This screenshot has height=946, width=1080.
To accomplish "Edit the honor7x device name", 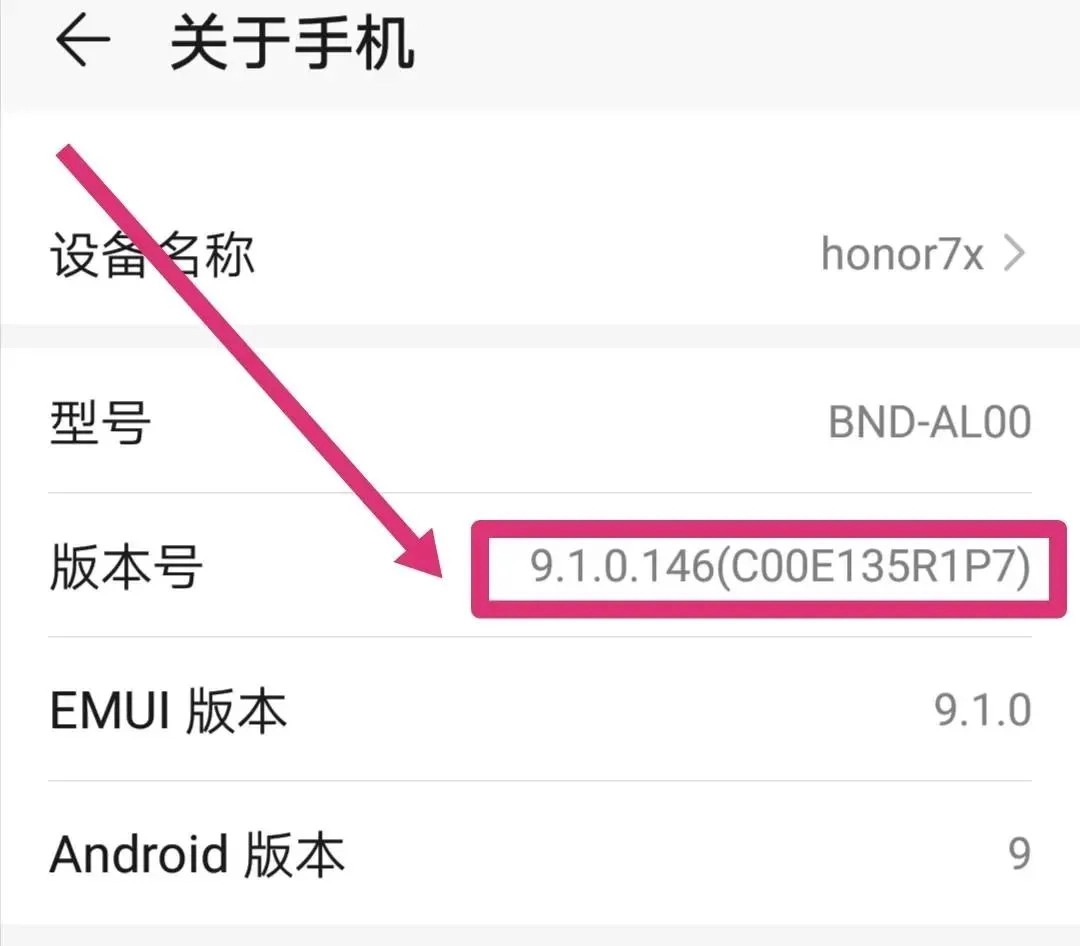I will [x=902, y=254].
